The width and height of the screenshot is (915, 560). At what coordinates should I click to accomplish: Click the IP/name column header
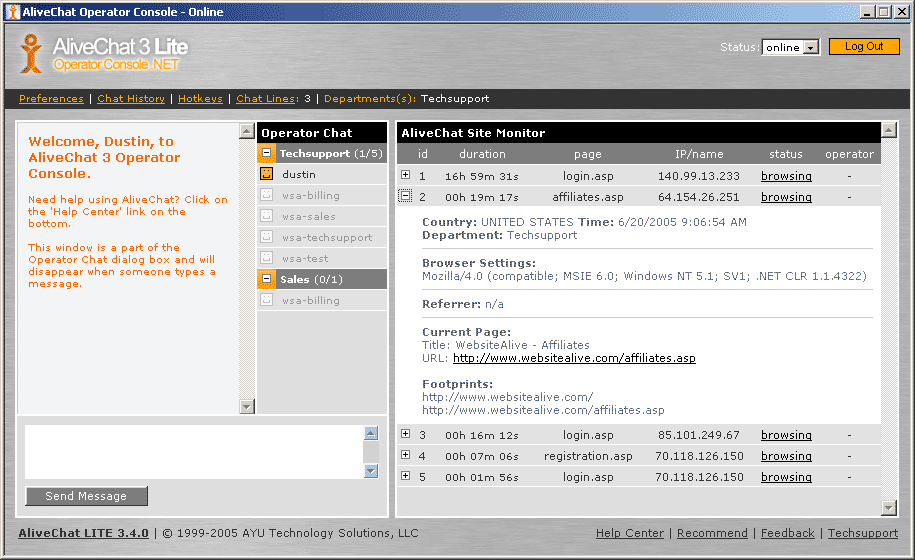[699, 154]
